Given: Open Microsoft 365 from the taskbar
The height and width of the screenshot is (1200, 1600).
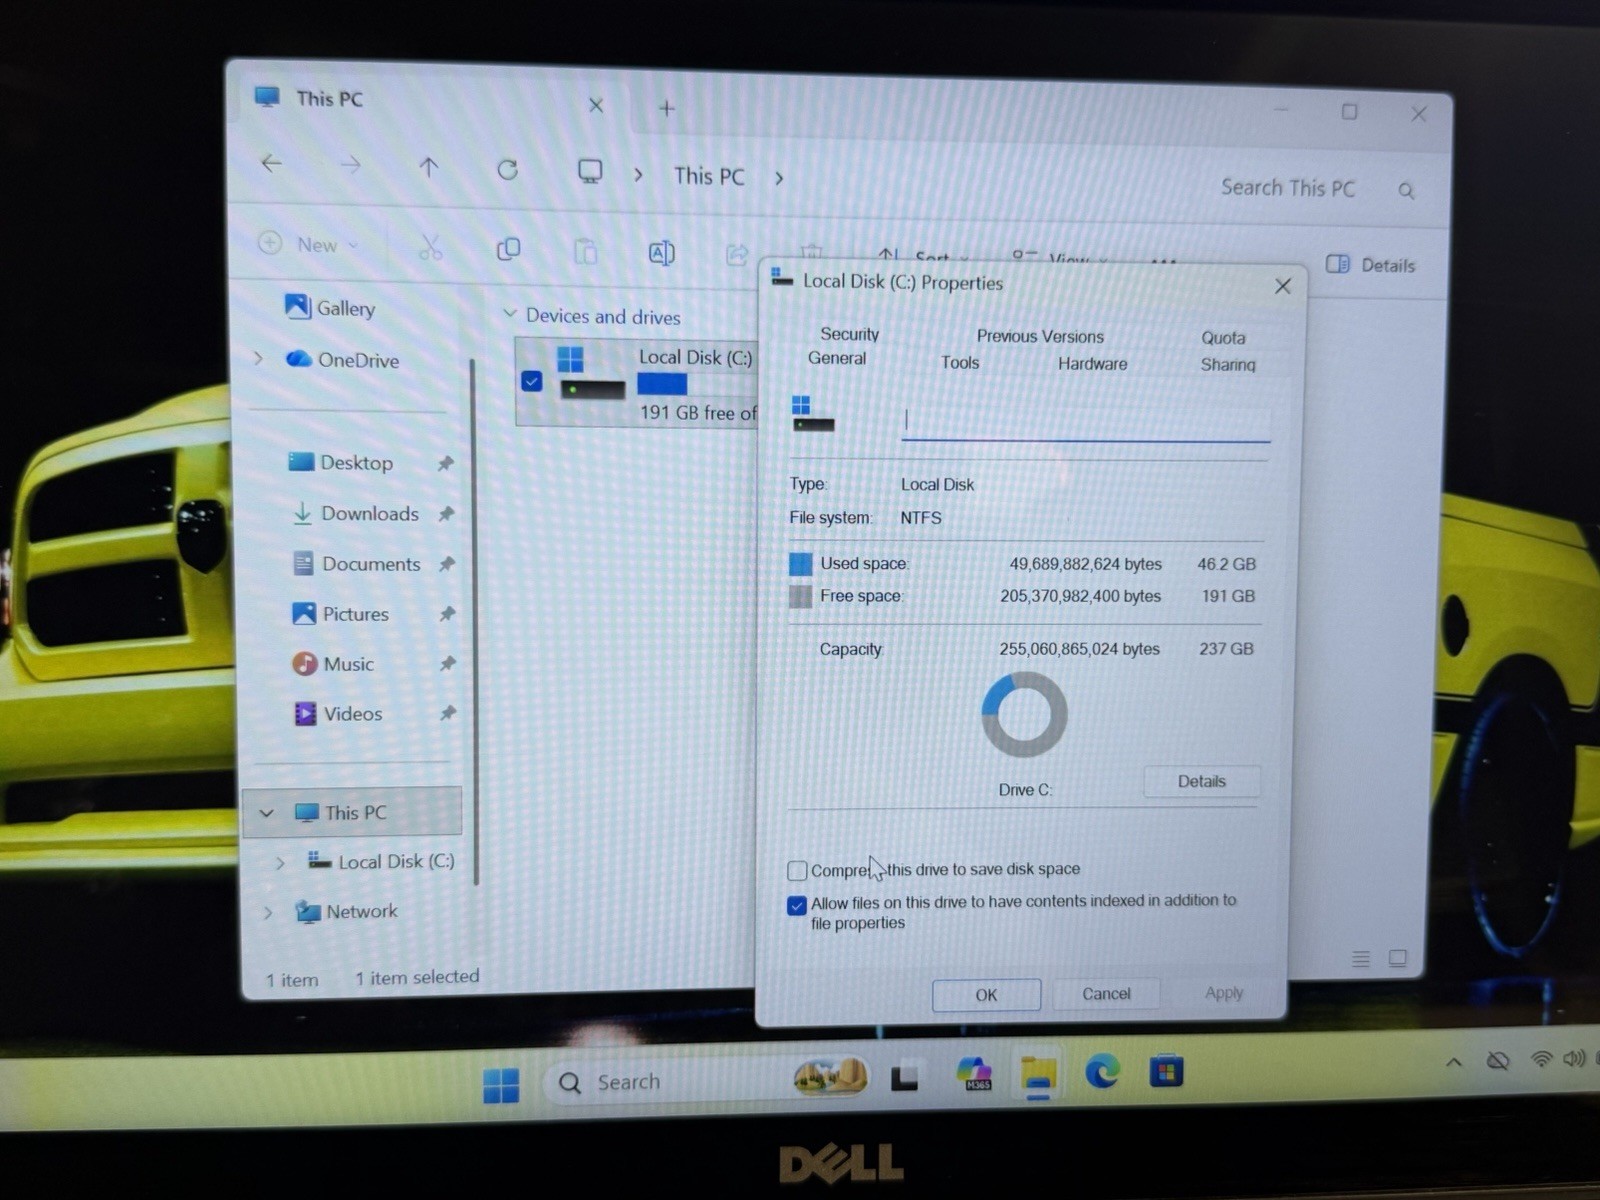Looking at the screenshot, I should click(973, 1074).
